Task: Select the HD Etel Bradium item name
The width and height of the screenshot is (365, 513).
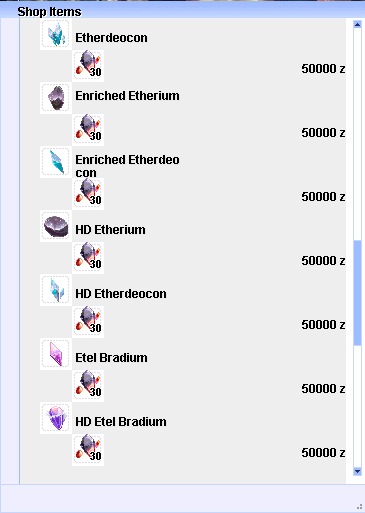Action: click(x=121, y=422)
